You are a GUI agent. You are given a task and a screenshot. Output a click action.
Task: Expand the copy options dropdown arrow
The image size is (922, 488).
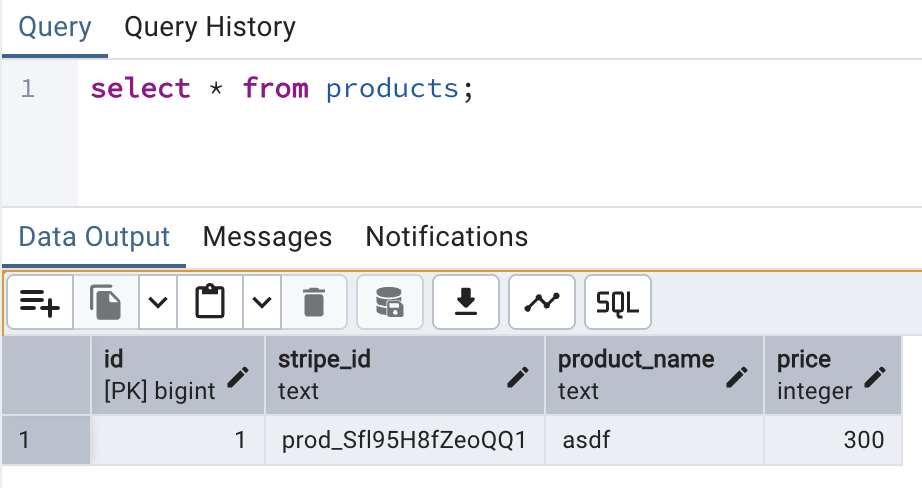click(x=157, y=302)
